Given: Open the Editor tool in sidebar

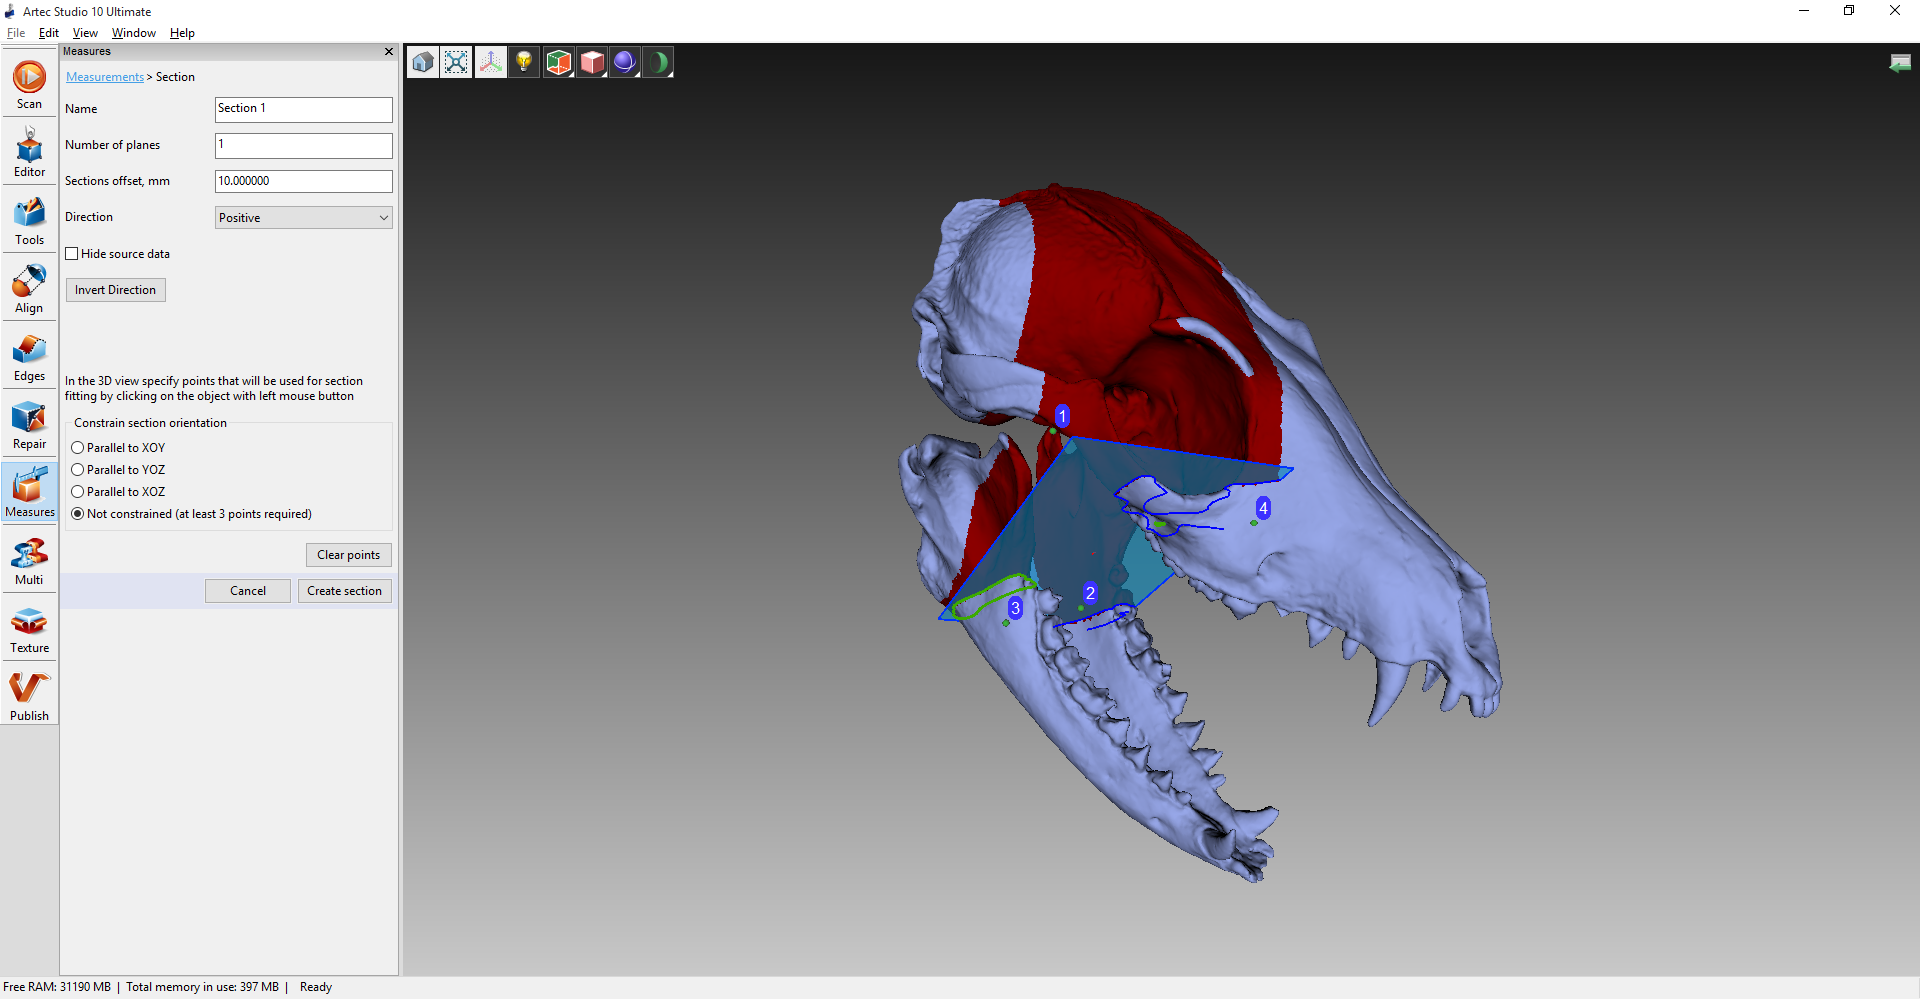Looking at the screenshot, I should pyautogui.click(x=29, y=152).
